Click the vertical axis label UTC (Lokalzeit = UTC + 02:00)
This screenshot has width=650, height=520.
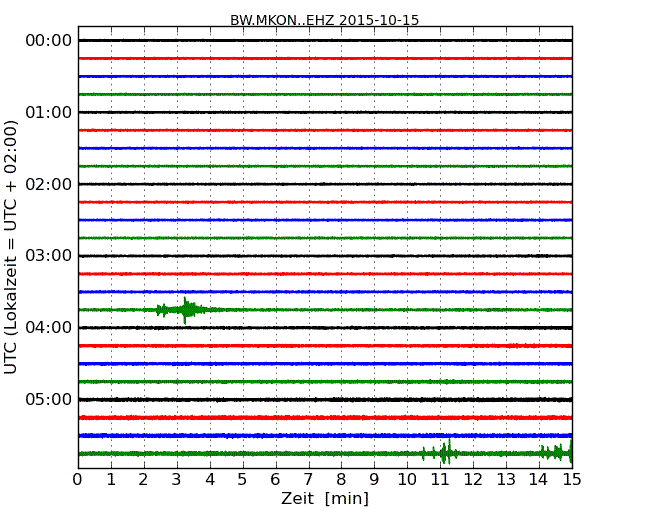pos(11,247)
